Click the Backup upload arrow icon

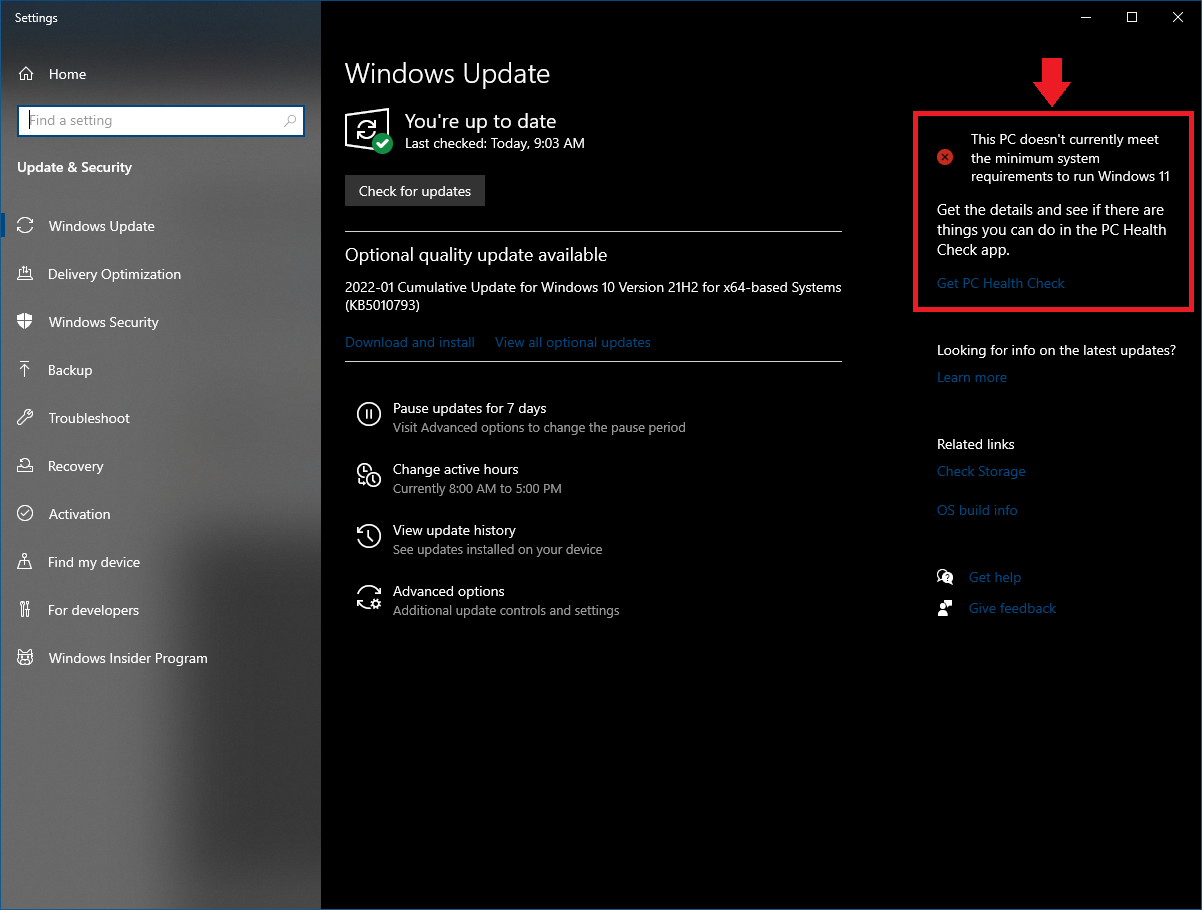26,370
